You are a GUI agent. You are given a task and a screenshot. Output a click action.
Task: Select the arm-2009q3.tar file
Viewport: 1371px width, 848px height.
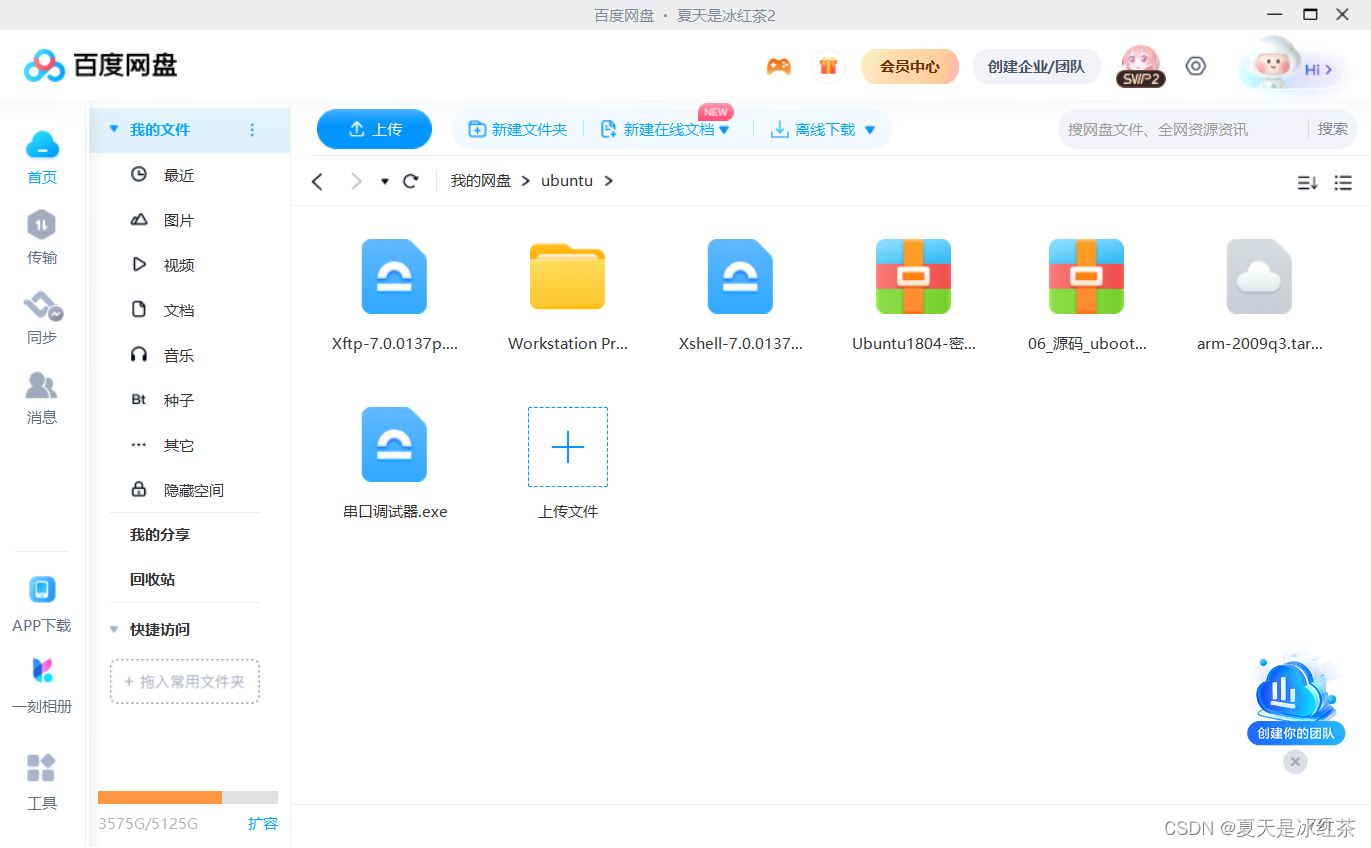[1259, 277]
